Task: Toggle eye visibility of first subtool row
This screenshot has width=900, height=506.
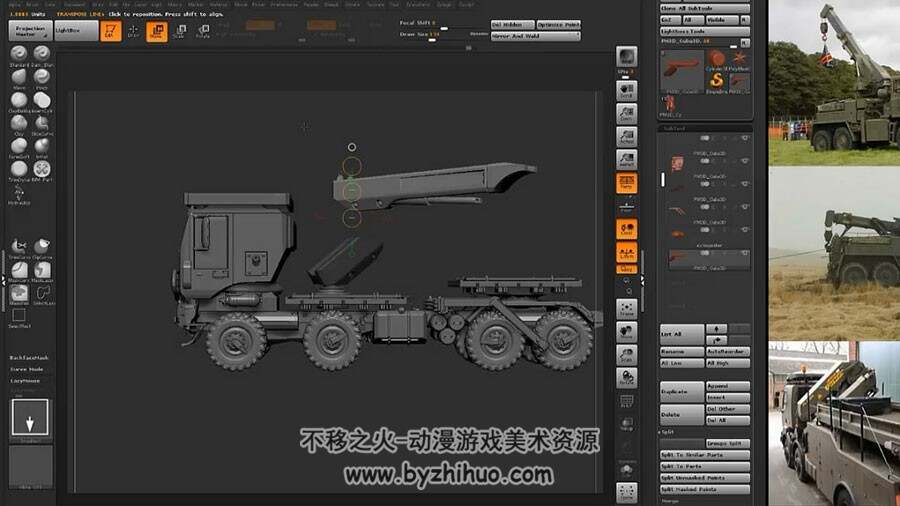Action: pyautogui.click(x=744, y=138)
